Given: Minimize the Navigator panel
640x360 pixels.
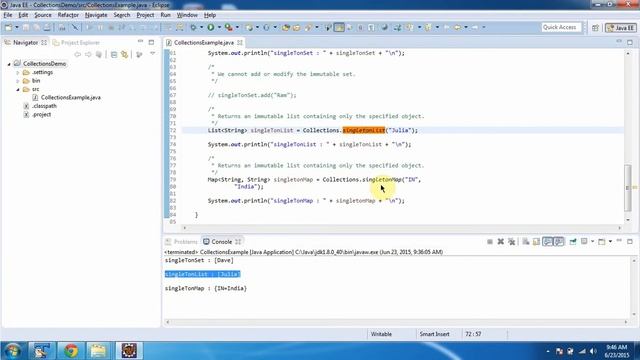Looking at the screenshot, I should point(140,42).
